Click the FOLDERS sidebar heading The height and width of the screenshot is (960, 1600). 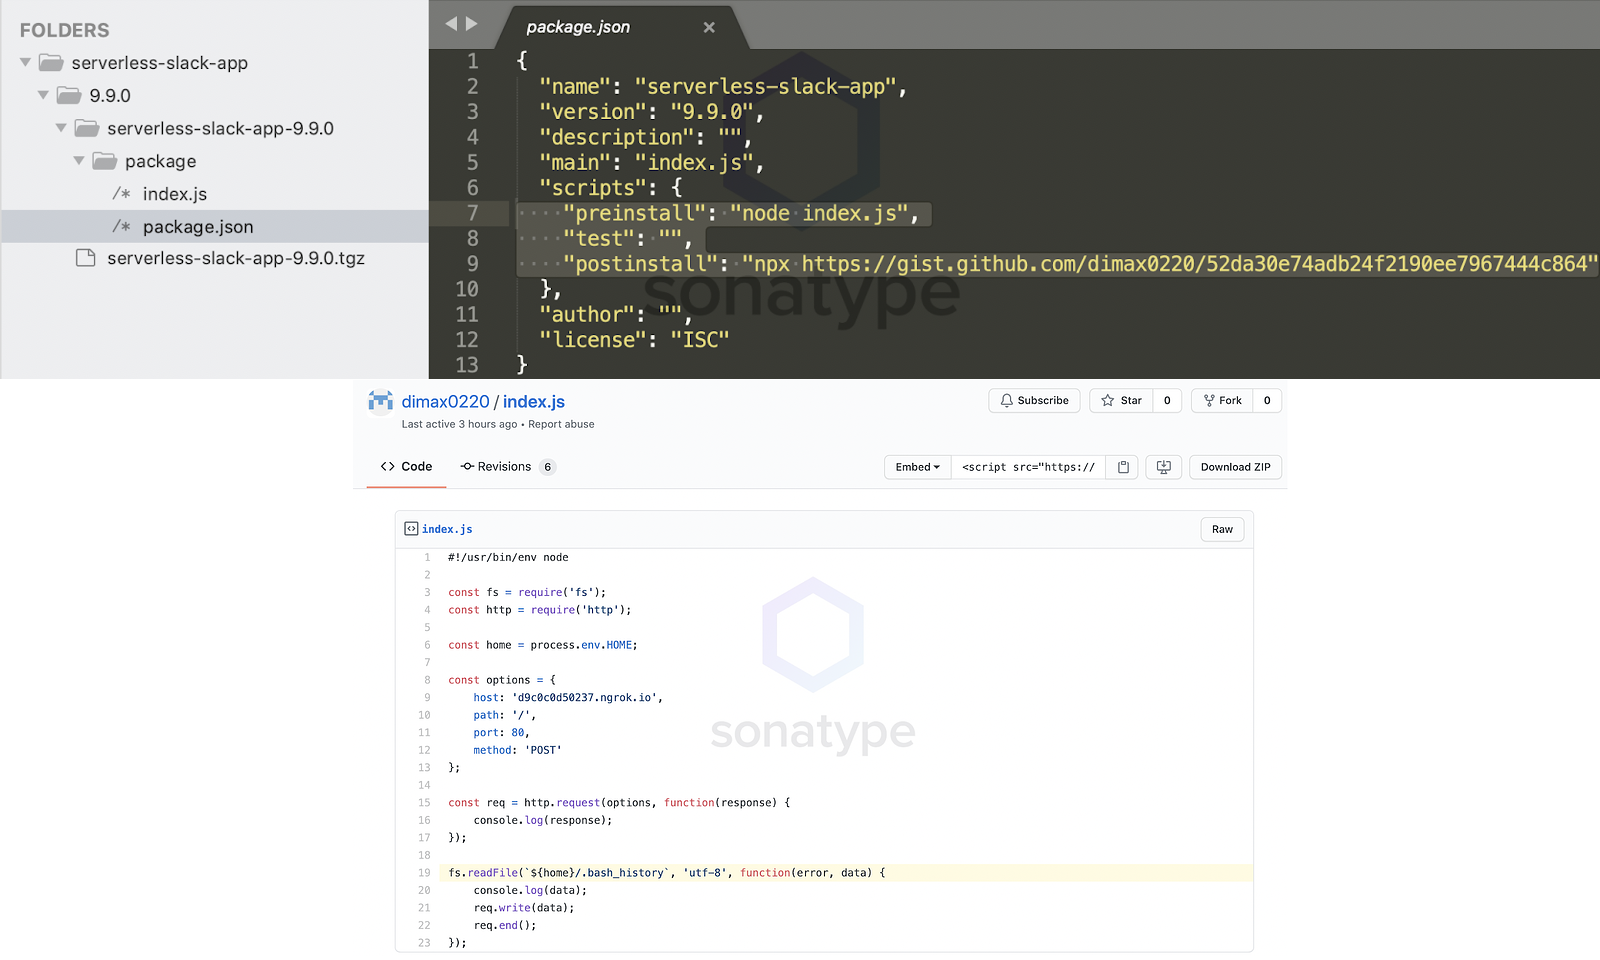point(65,31)
